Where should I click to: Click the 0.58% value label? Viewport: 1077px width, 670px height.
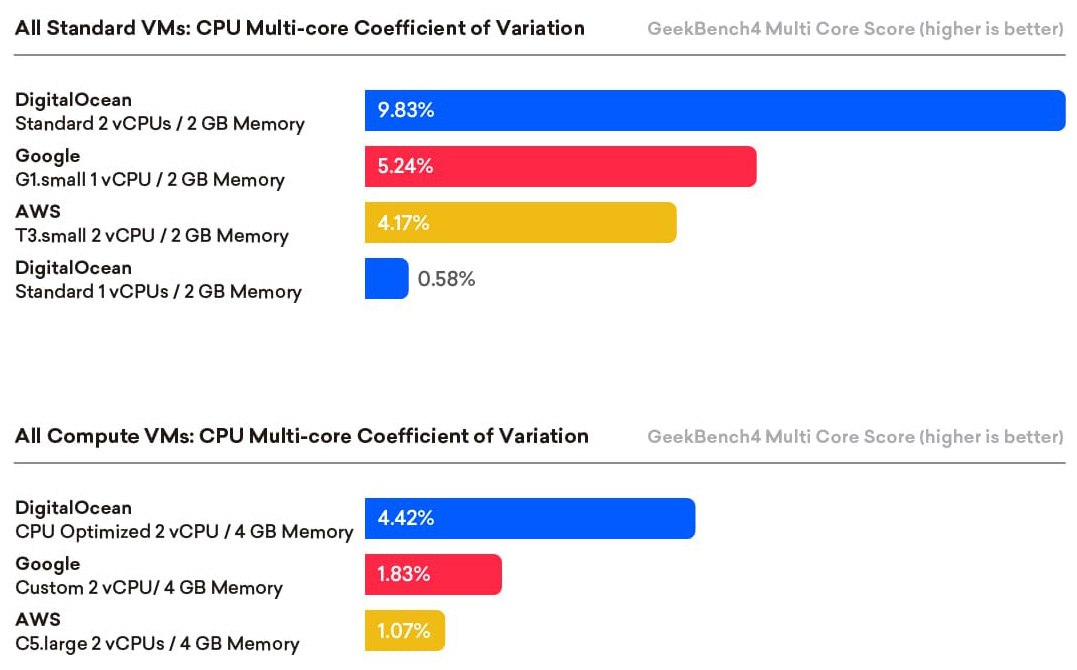pyautogui.click(x=446, y=279)
